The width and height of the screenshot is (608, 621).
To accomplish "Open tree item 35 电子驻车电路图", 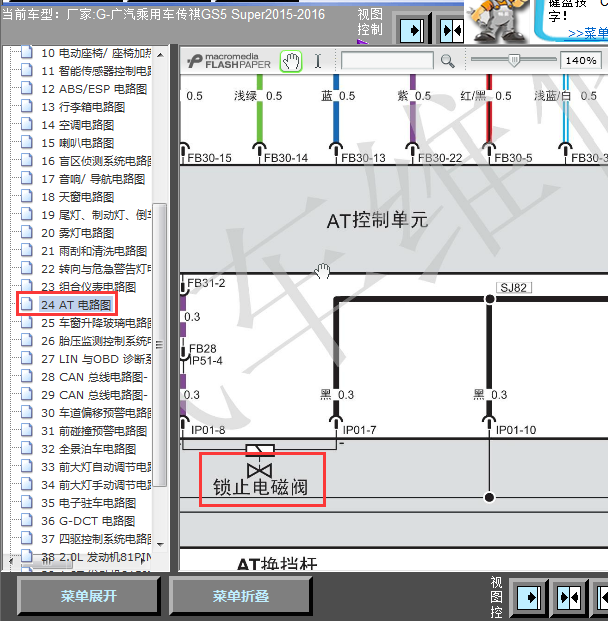I will [x=88, y=503].
